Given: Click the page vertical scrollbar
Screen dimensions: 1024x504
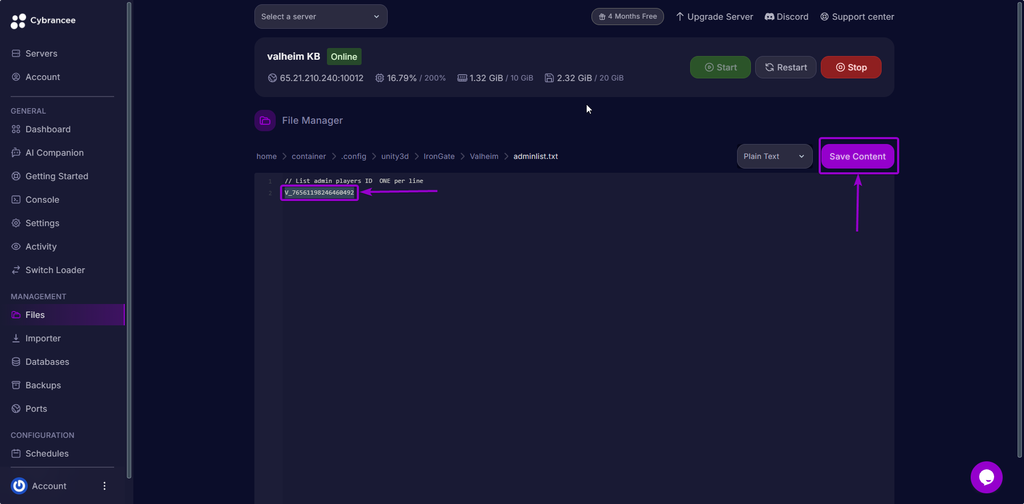Looking at the screenshot, I should 1021,228.
